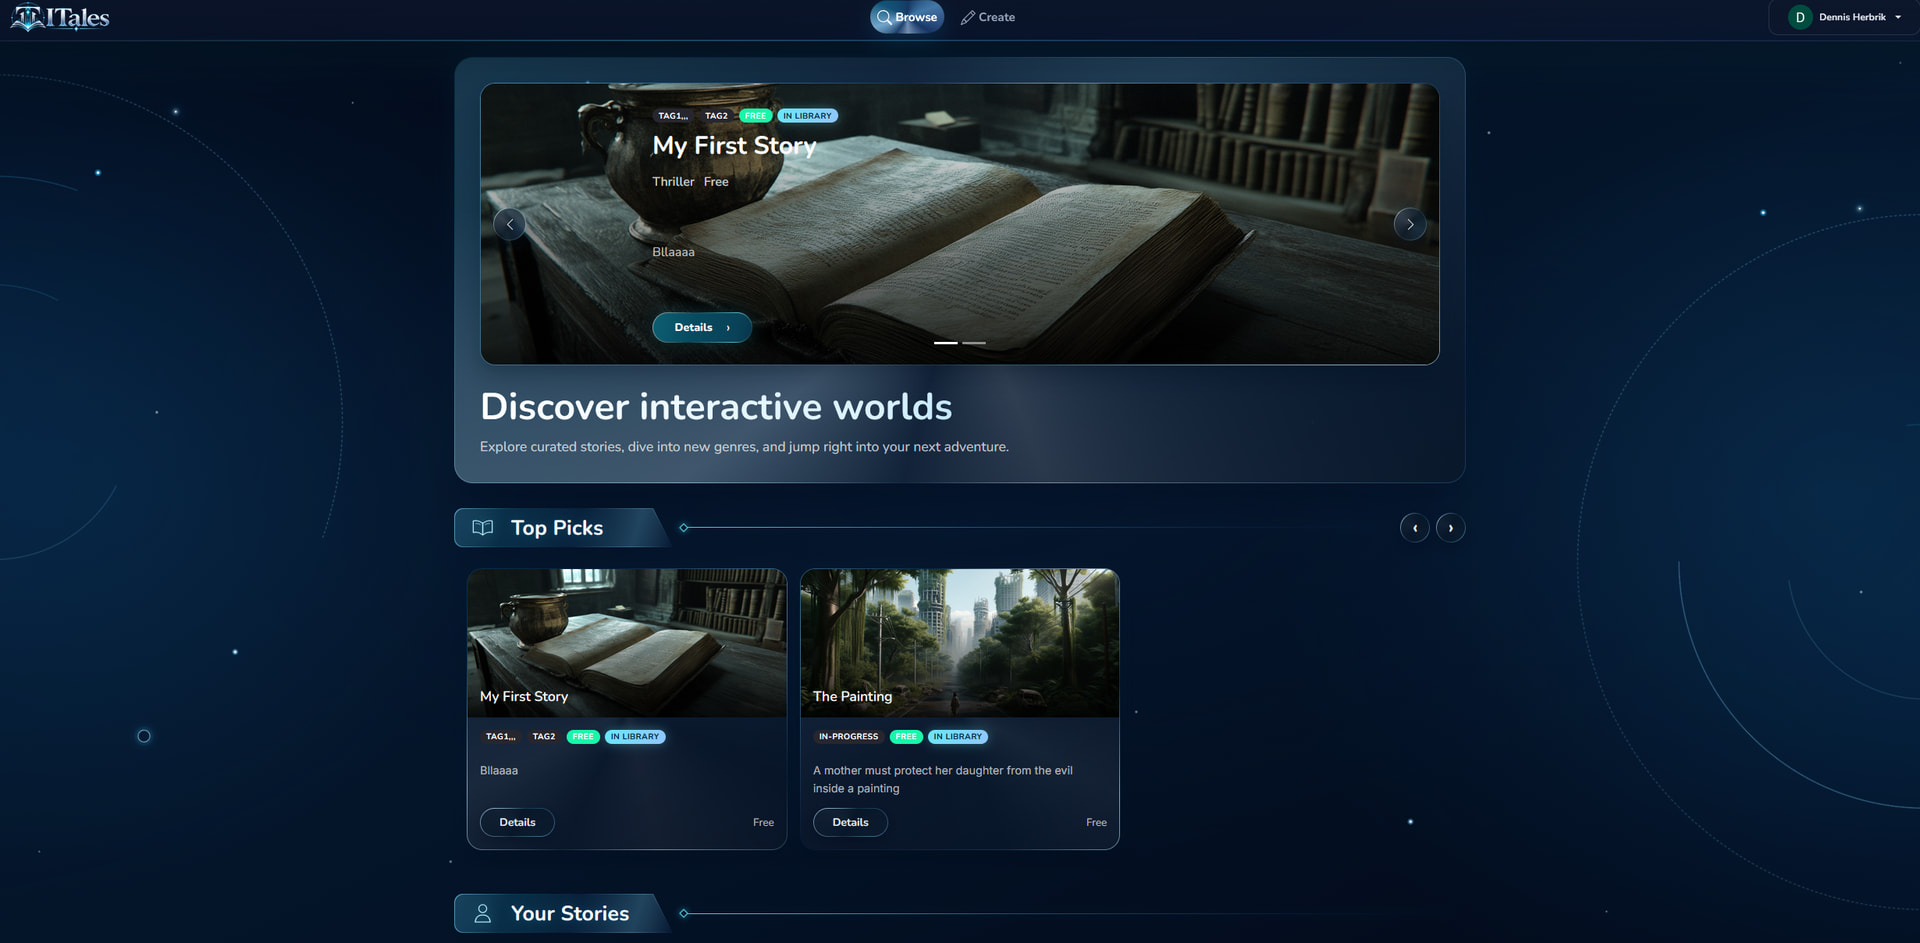Click the D avatar icon
Viewport: 1920px width, 943px height.
[x=1800, y=17]
